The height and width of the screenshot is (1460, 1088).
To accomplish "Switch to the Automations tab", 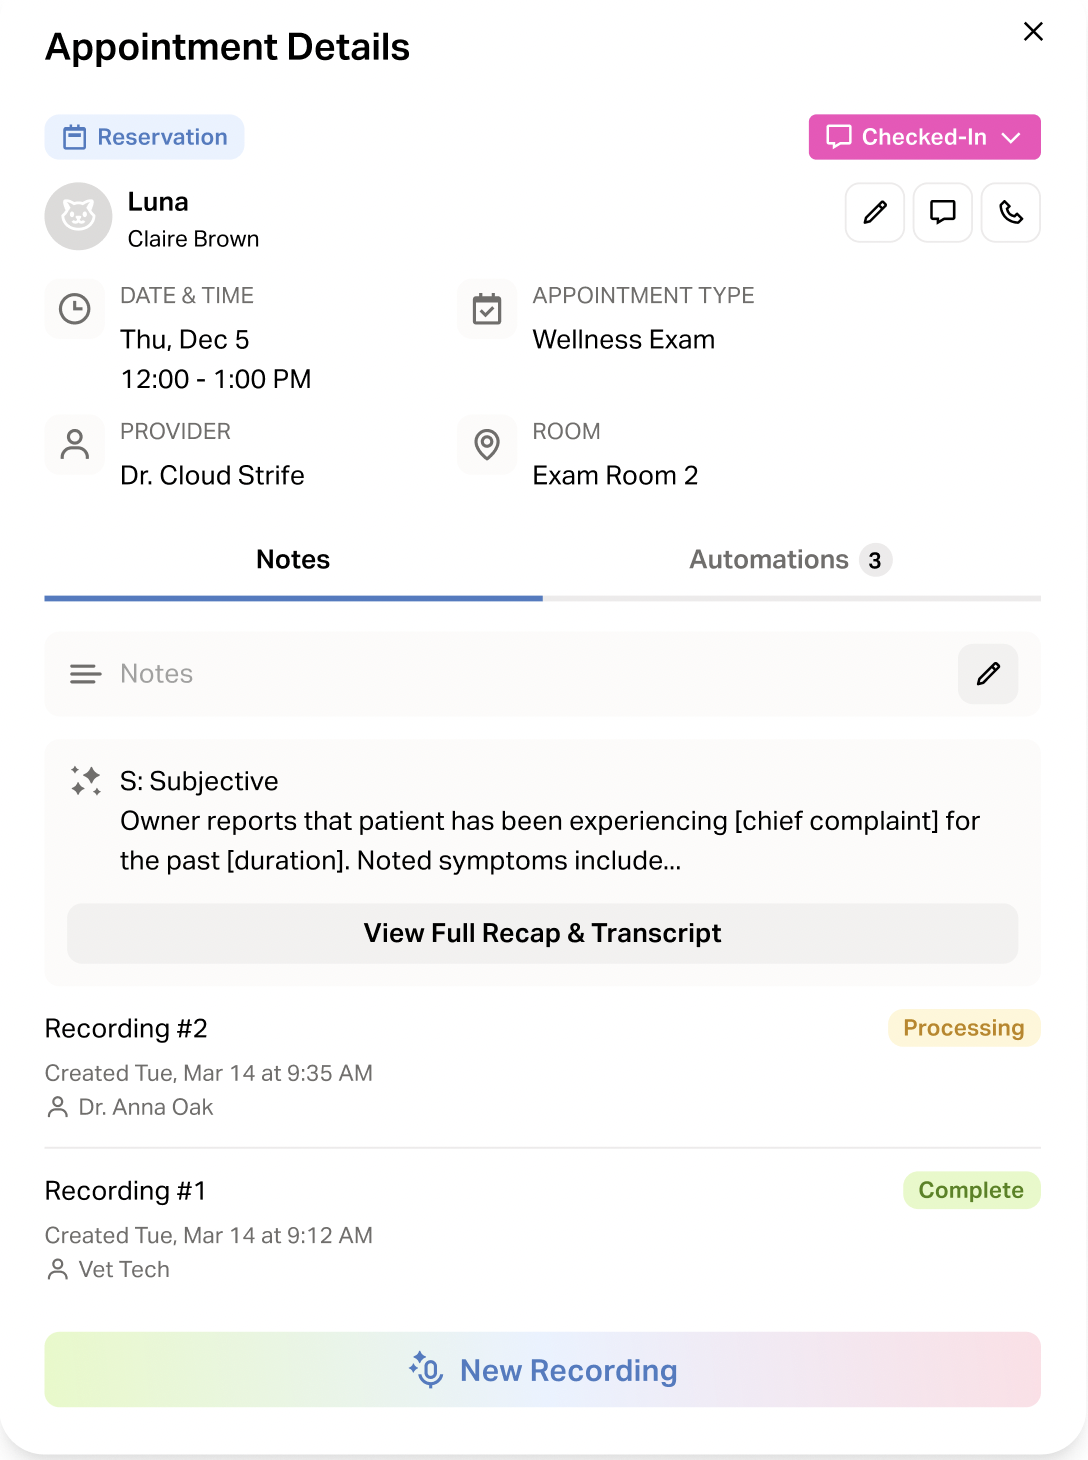I will [789, 560].
